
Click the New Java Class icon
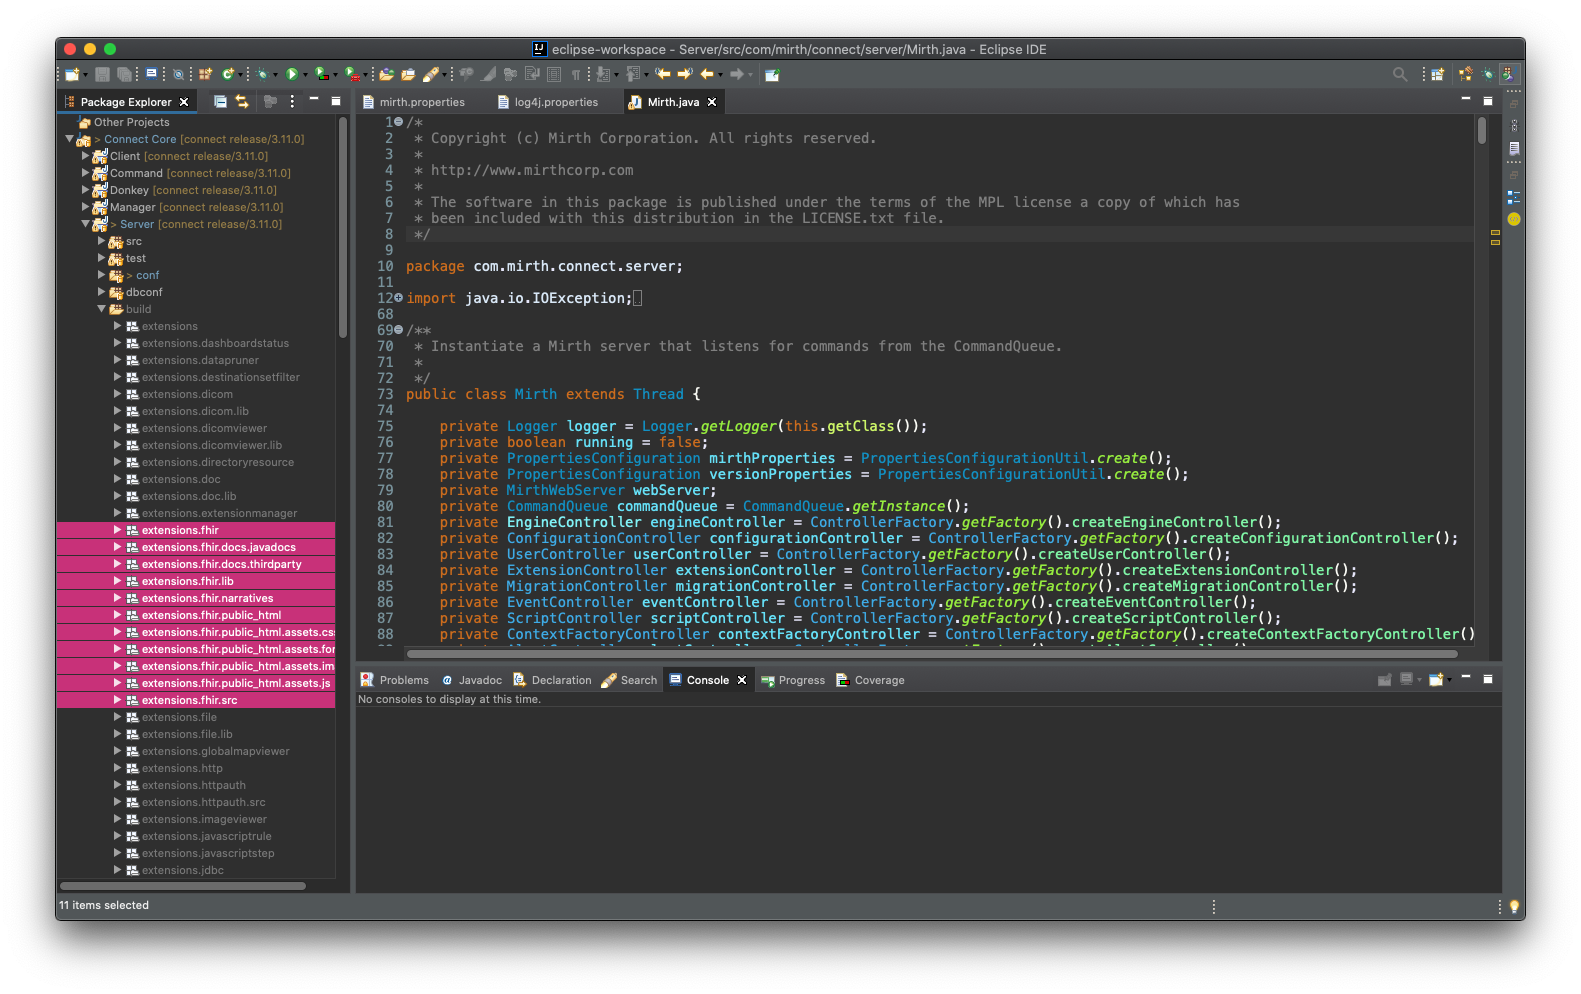pyautogui.click(x=228, y=74)
